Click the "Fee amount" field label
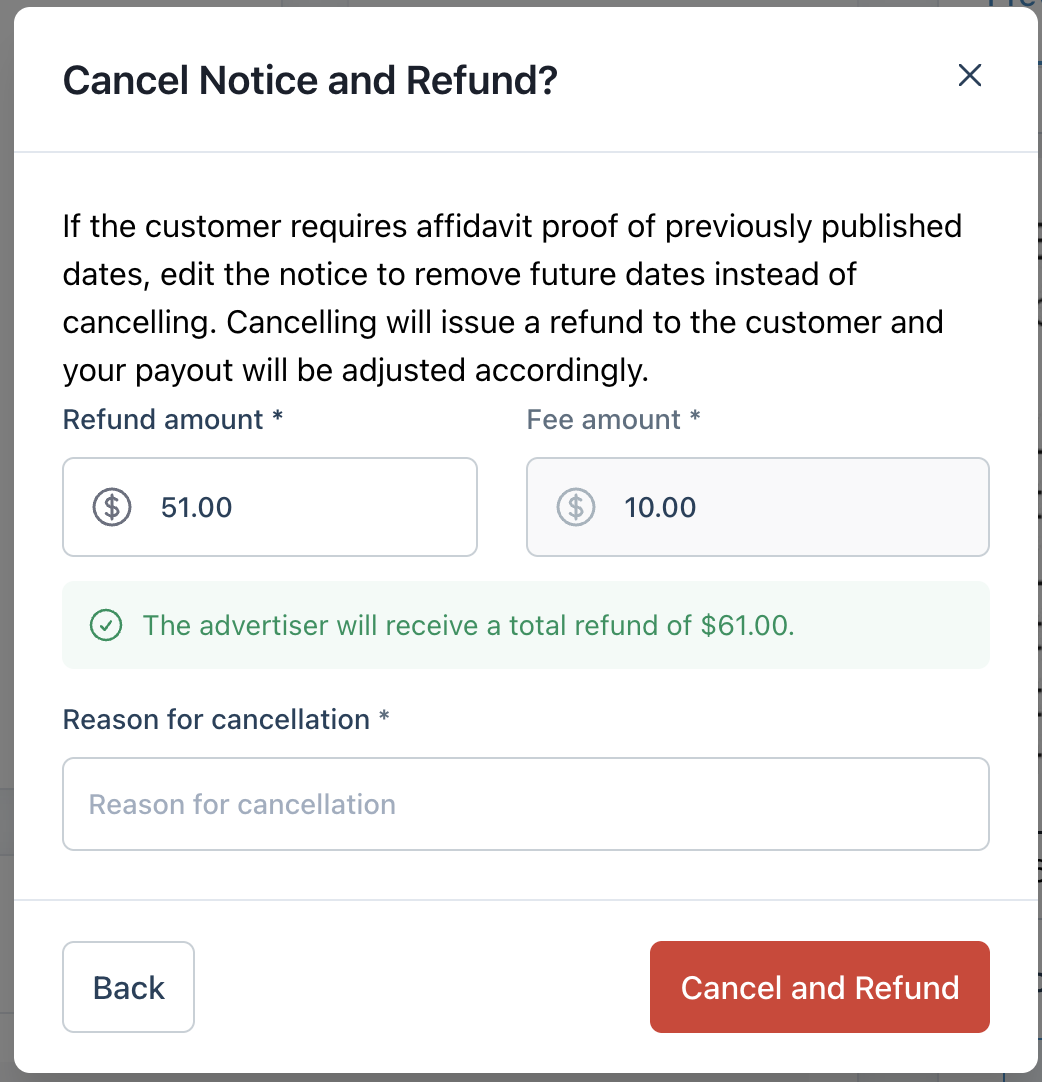Image resolution: width=1042 pixels, height=1082 pixels. (603, 419)
